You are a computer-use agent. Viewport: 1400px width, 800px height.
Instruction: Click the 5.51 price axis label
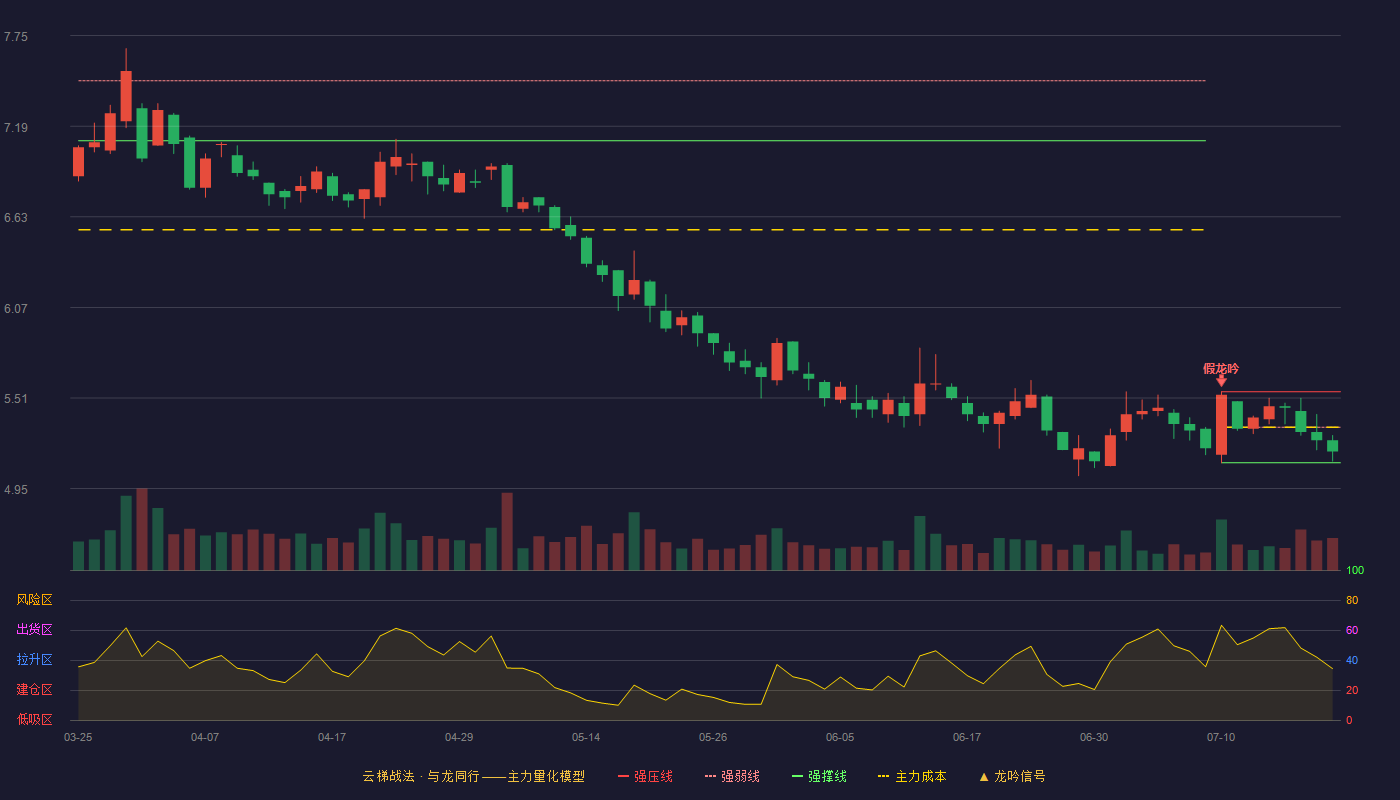pyautogui.click(x=16, y=399)
